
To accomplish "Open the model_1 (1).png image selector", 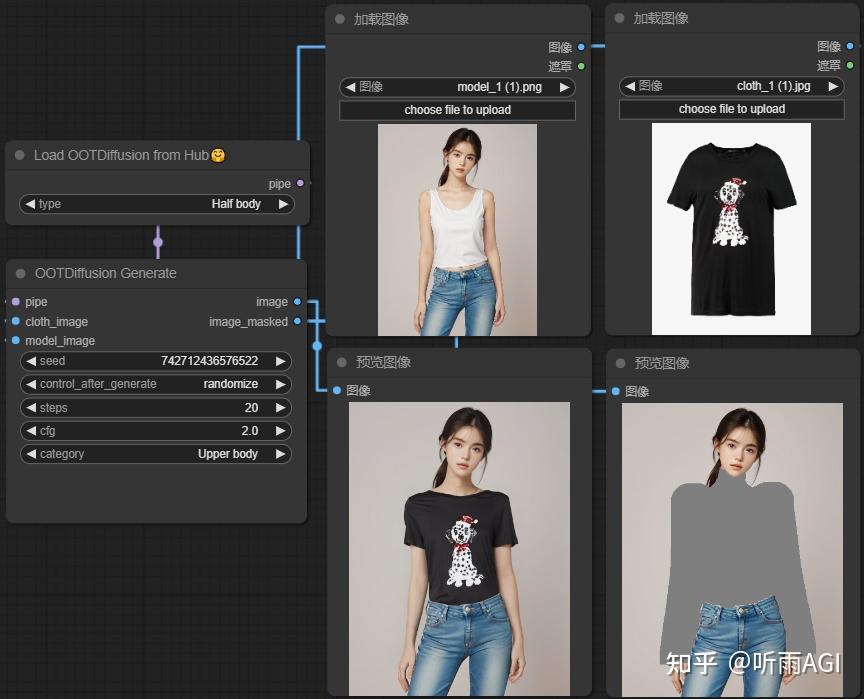I will pyautogui.click(x=457, y=87).
